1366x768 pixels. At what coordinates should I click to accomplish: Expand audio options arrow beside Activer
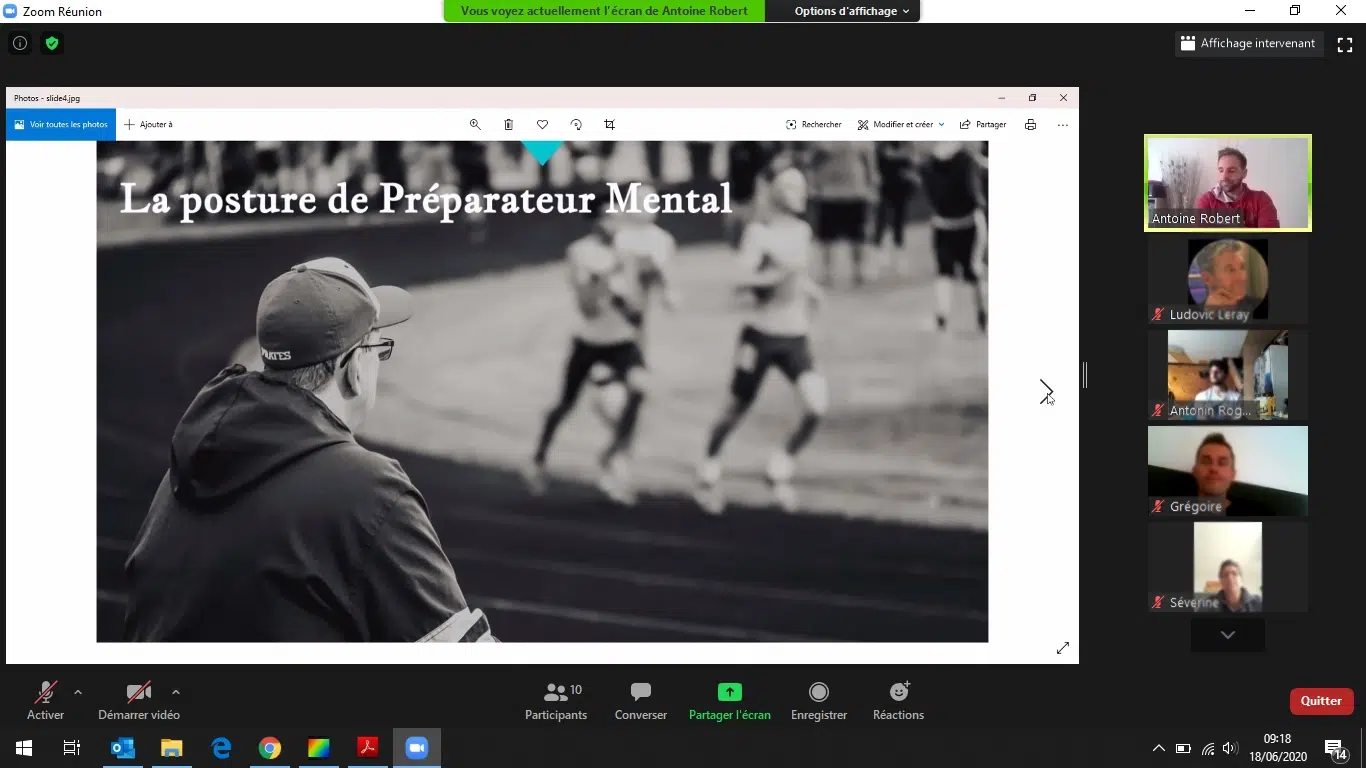tap(78, 692)
